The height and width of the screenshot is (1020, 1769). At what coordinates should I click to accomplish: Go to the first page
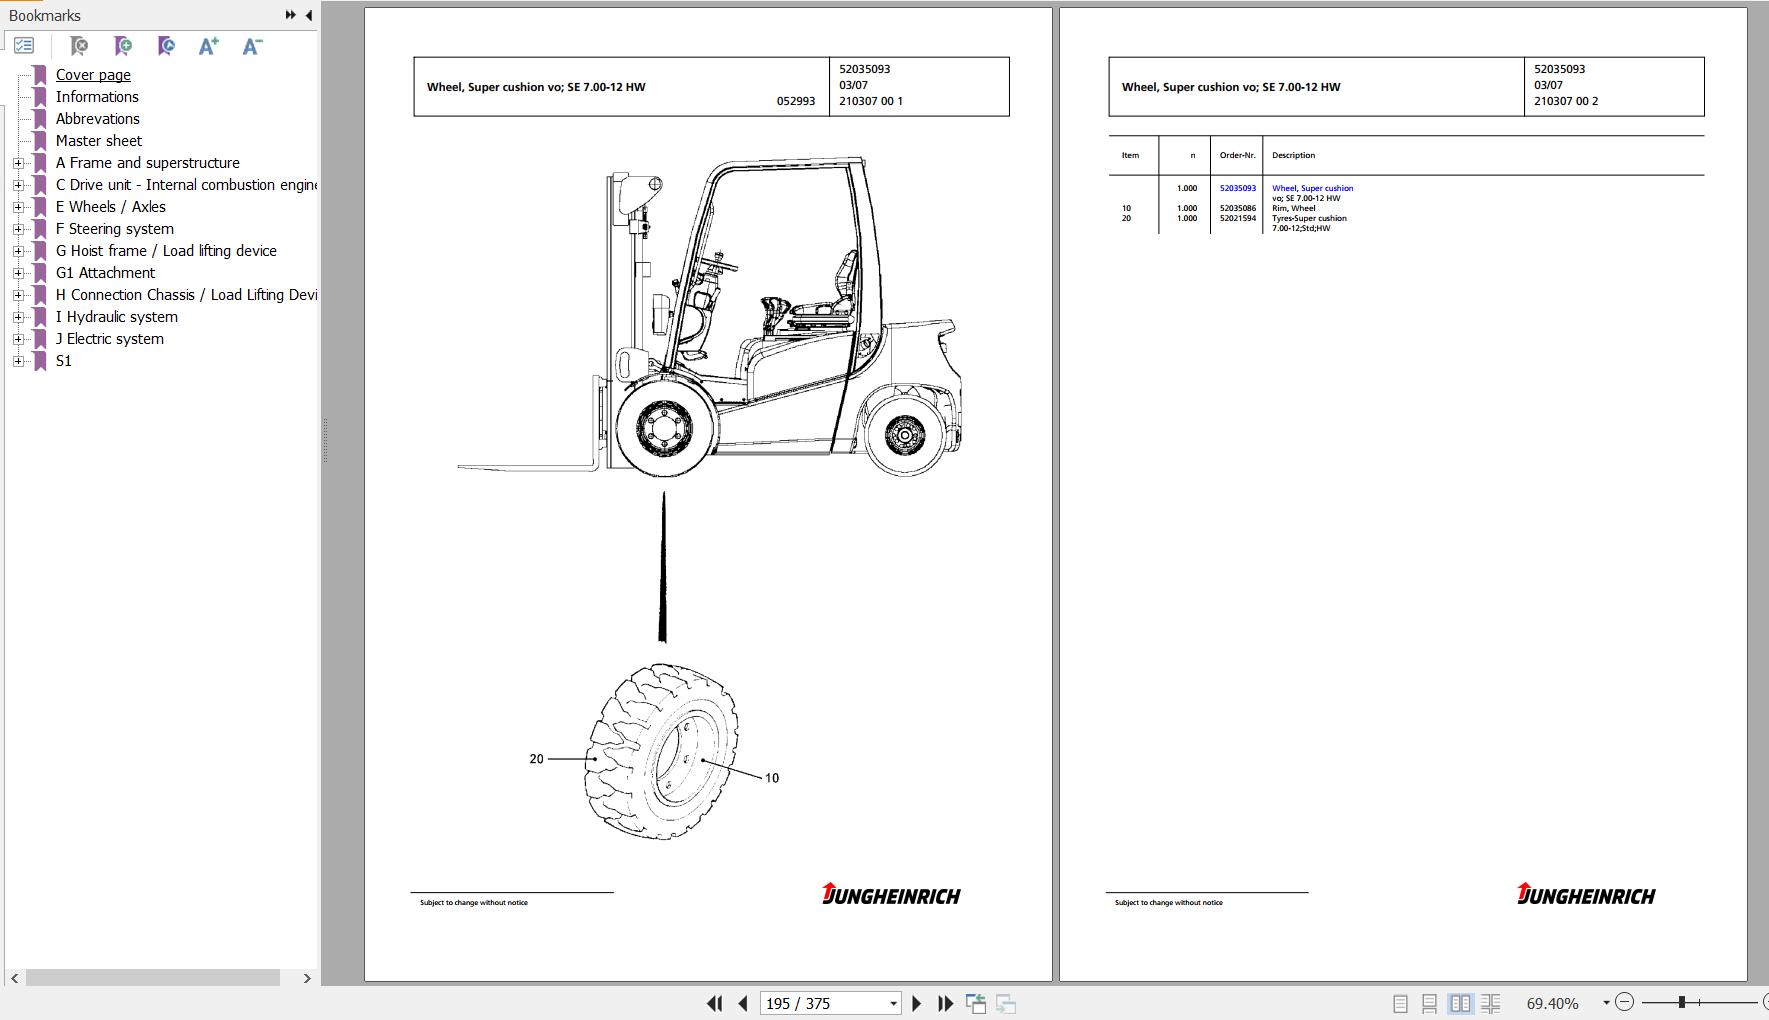point(714,1003)
